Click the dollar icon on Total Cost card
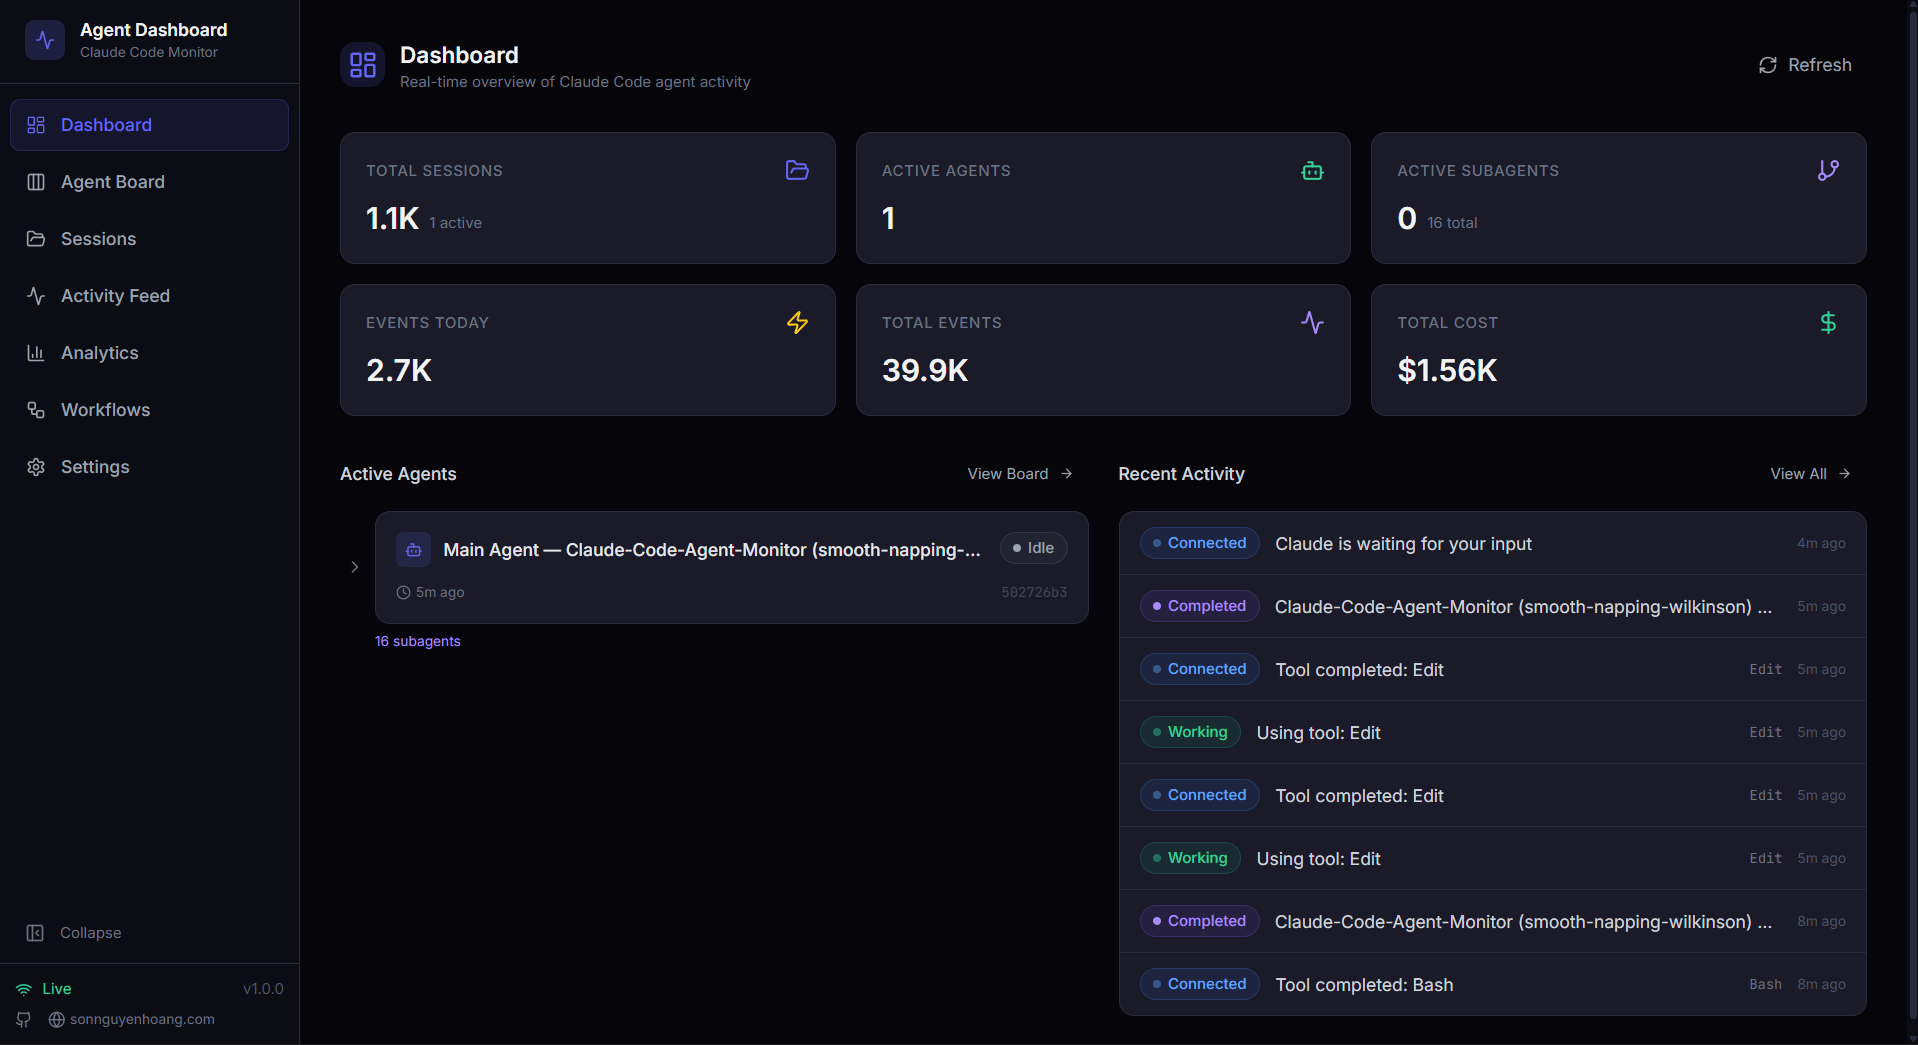The image size is (1918, 1045). 1828,322
